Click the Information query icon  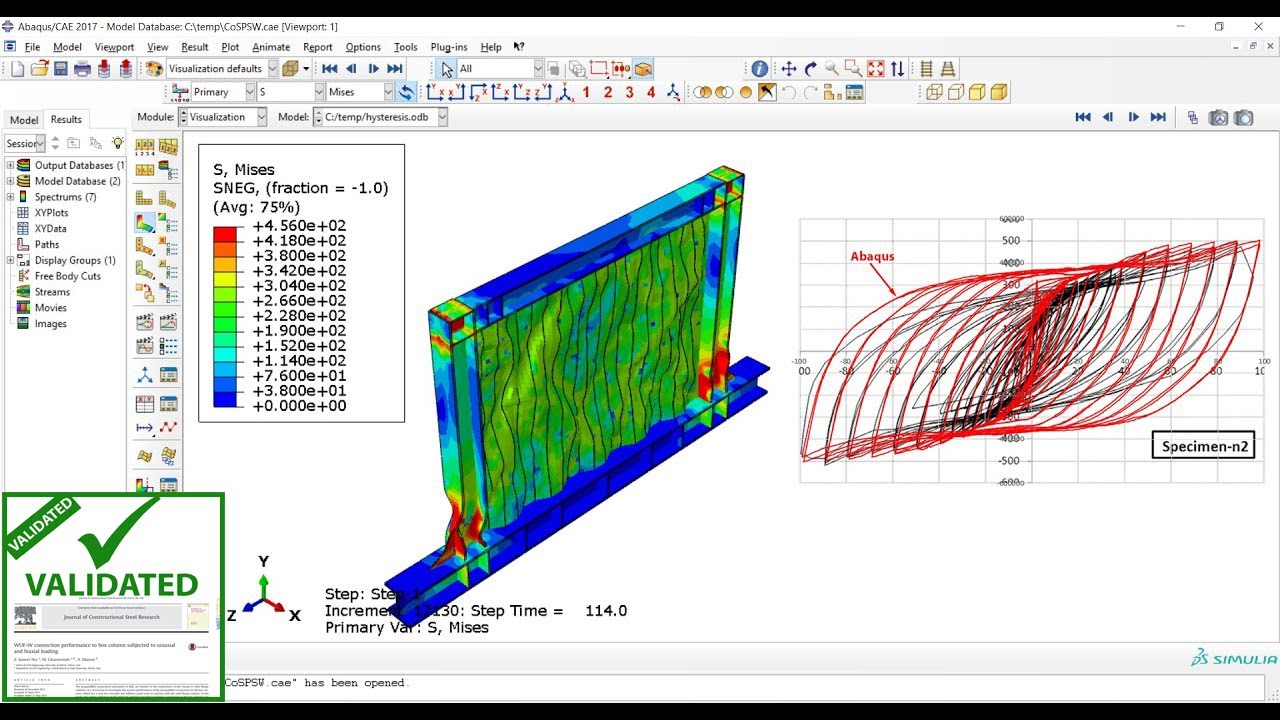pyautogui.click(x=760, y=69)
